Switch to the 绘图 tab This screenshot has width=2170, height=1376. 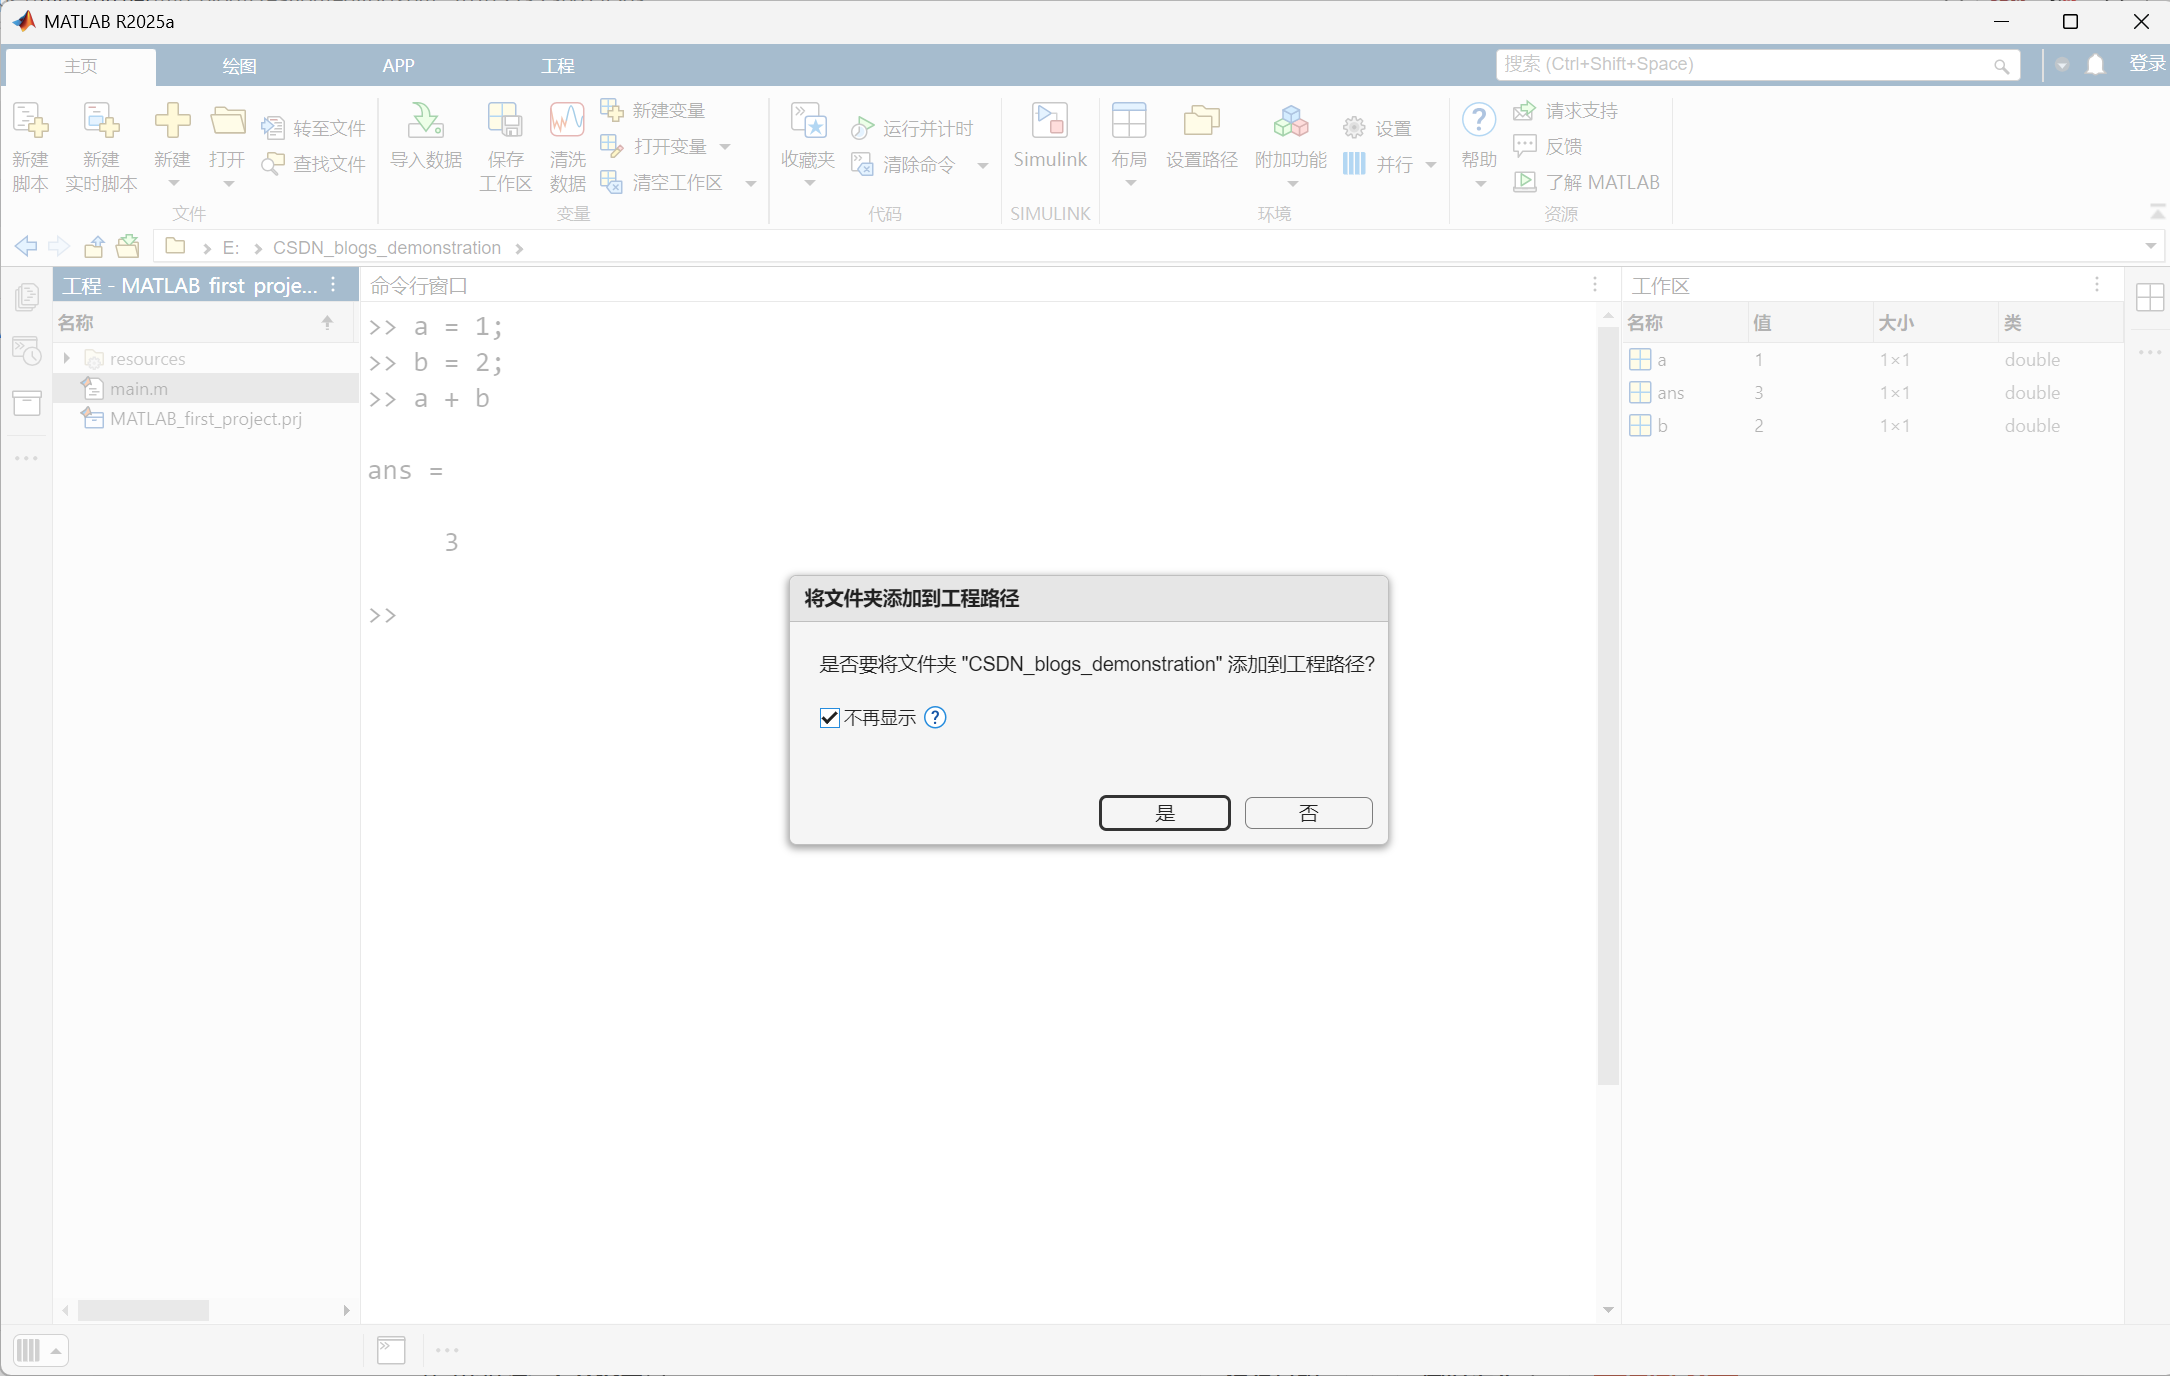click(239, 66)
